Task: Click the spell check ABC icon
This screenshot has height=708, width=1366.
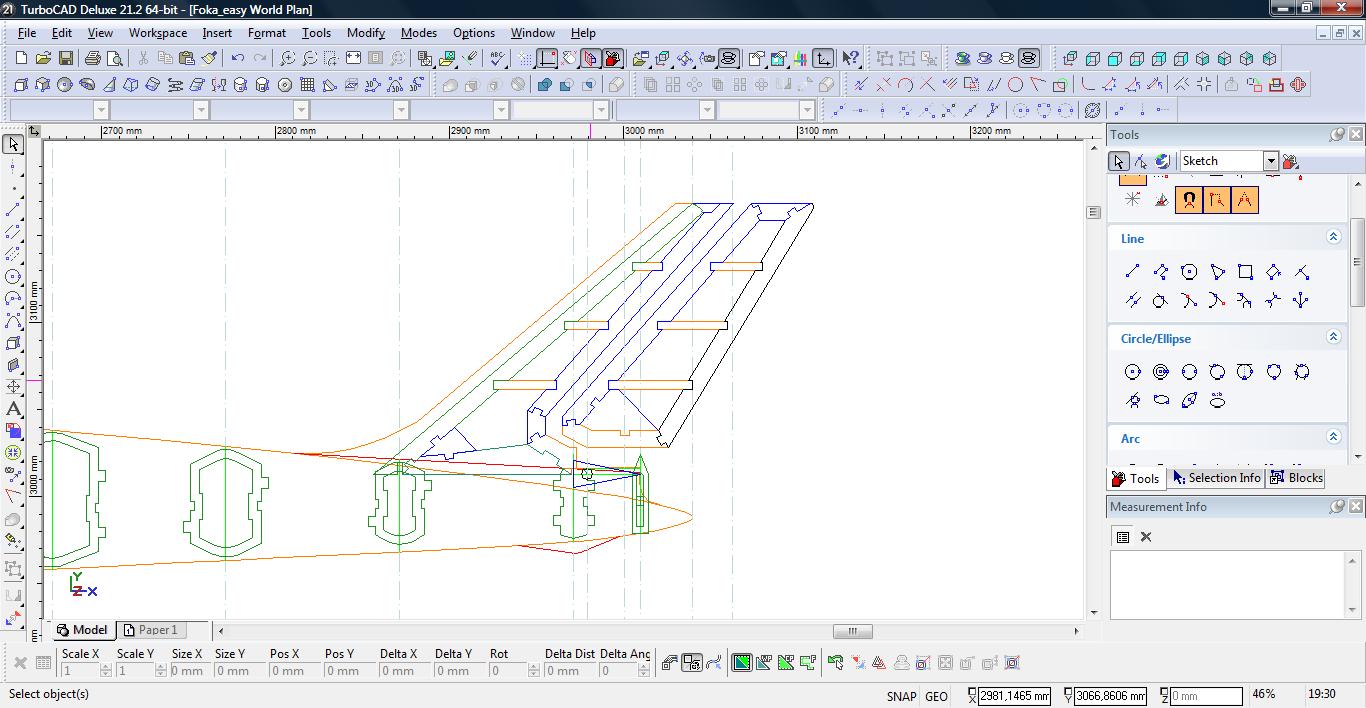Action: (x=497, y=59)
